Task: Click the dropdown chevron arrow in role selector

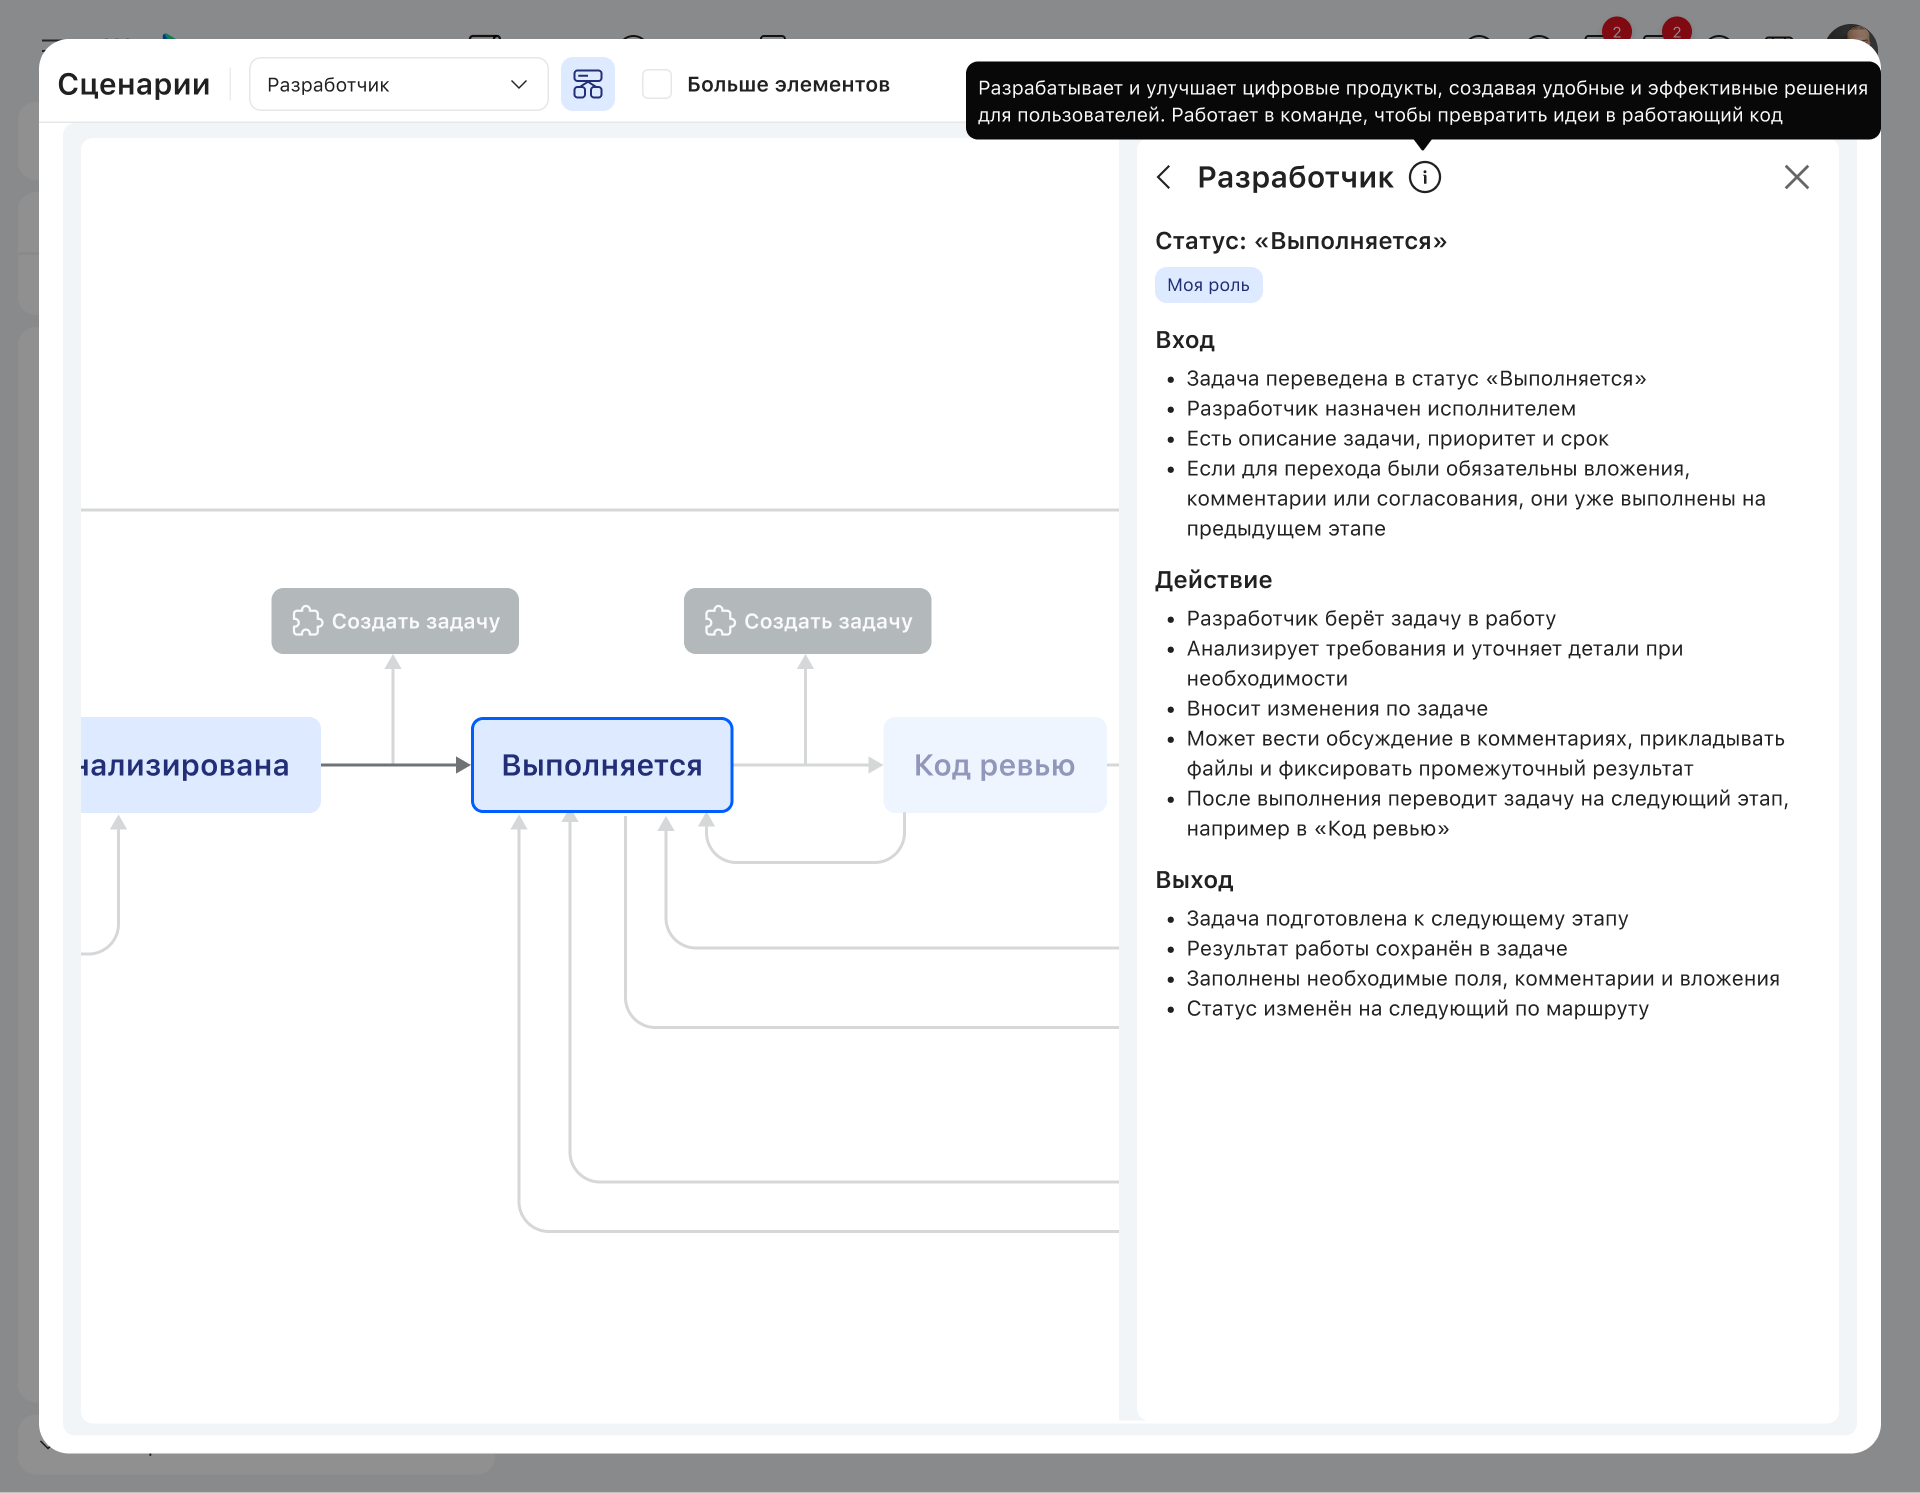Action: click(x=518, y=84)
